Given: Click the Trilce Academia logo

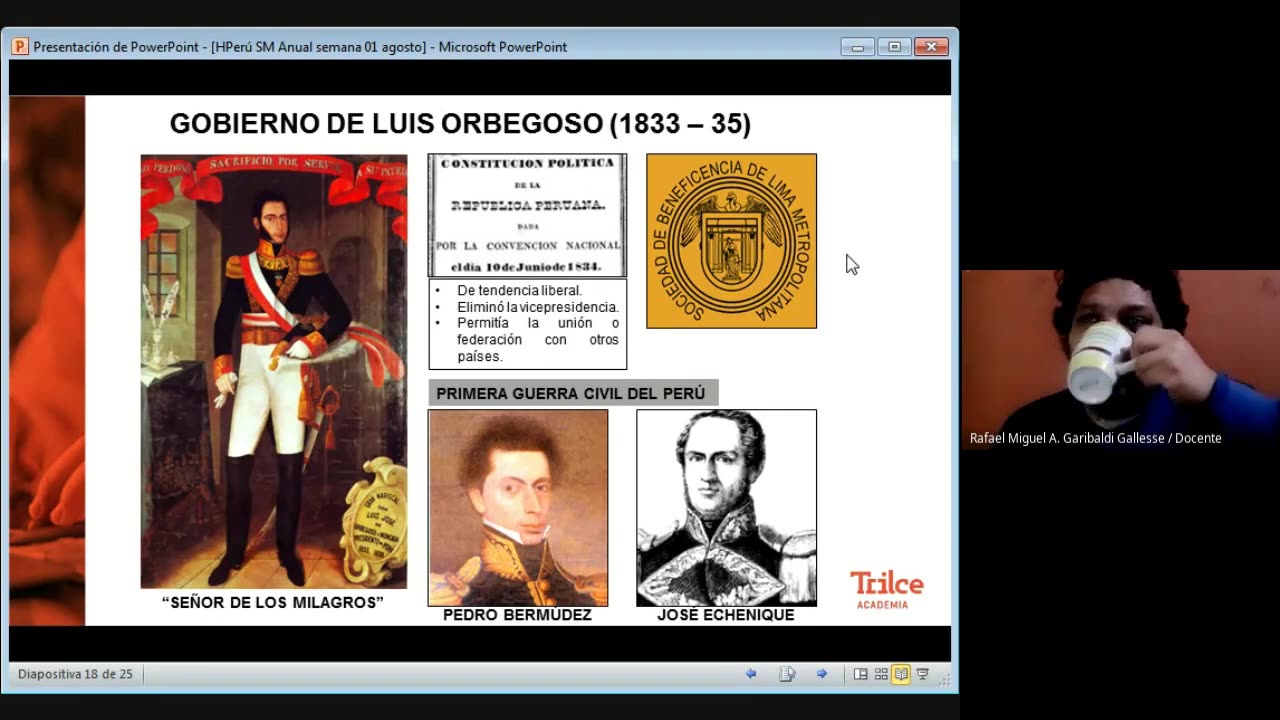Looking at the screenshot, I should point(887,590).
